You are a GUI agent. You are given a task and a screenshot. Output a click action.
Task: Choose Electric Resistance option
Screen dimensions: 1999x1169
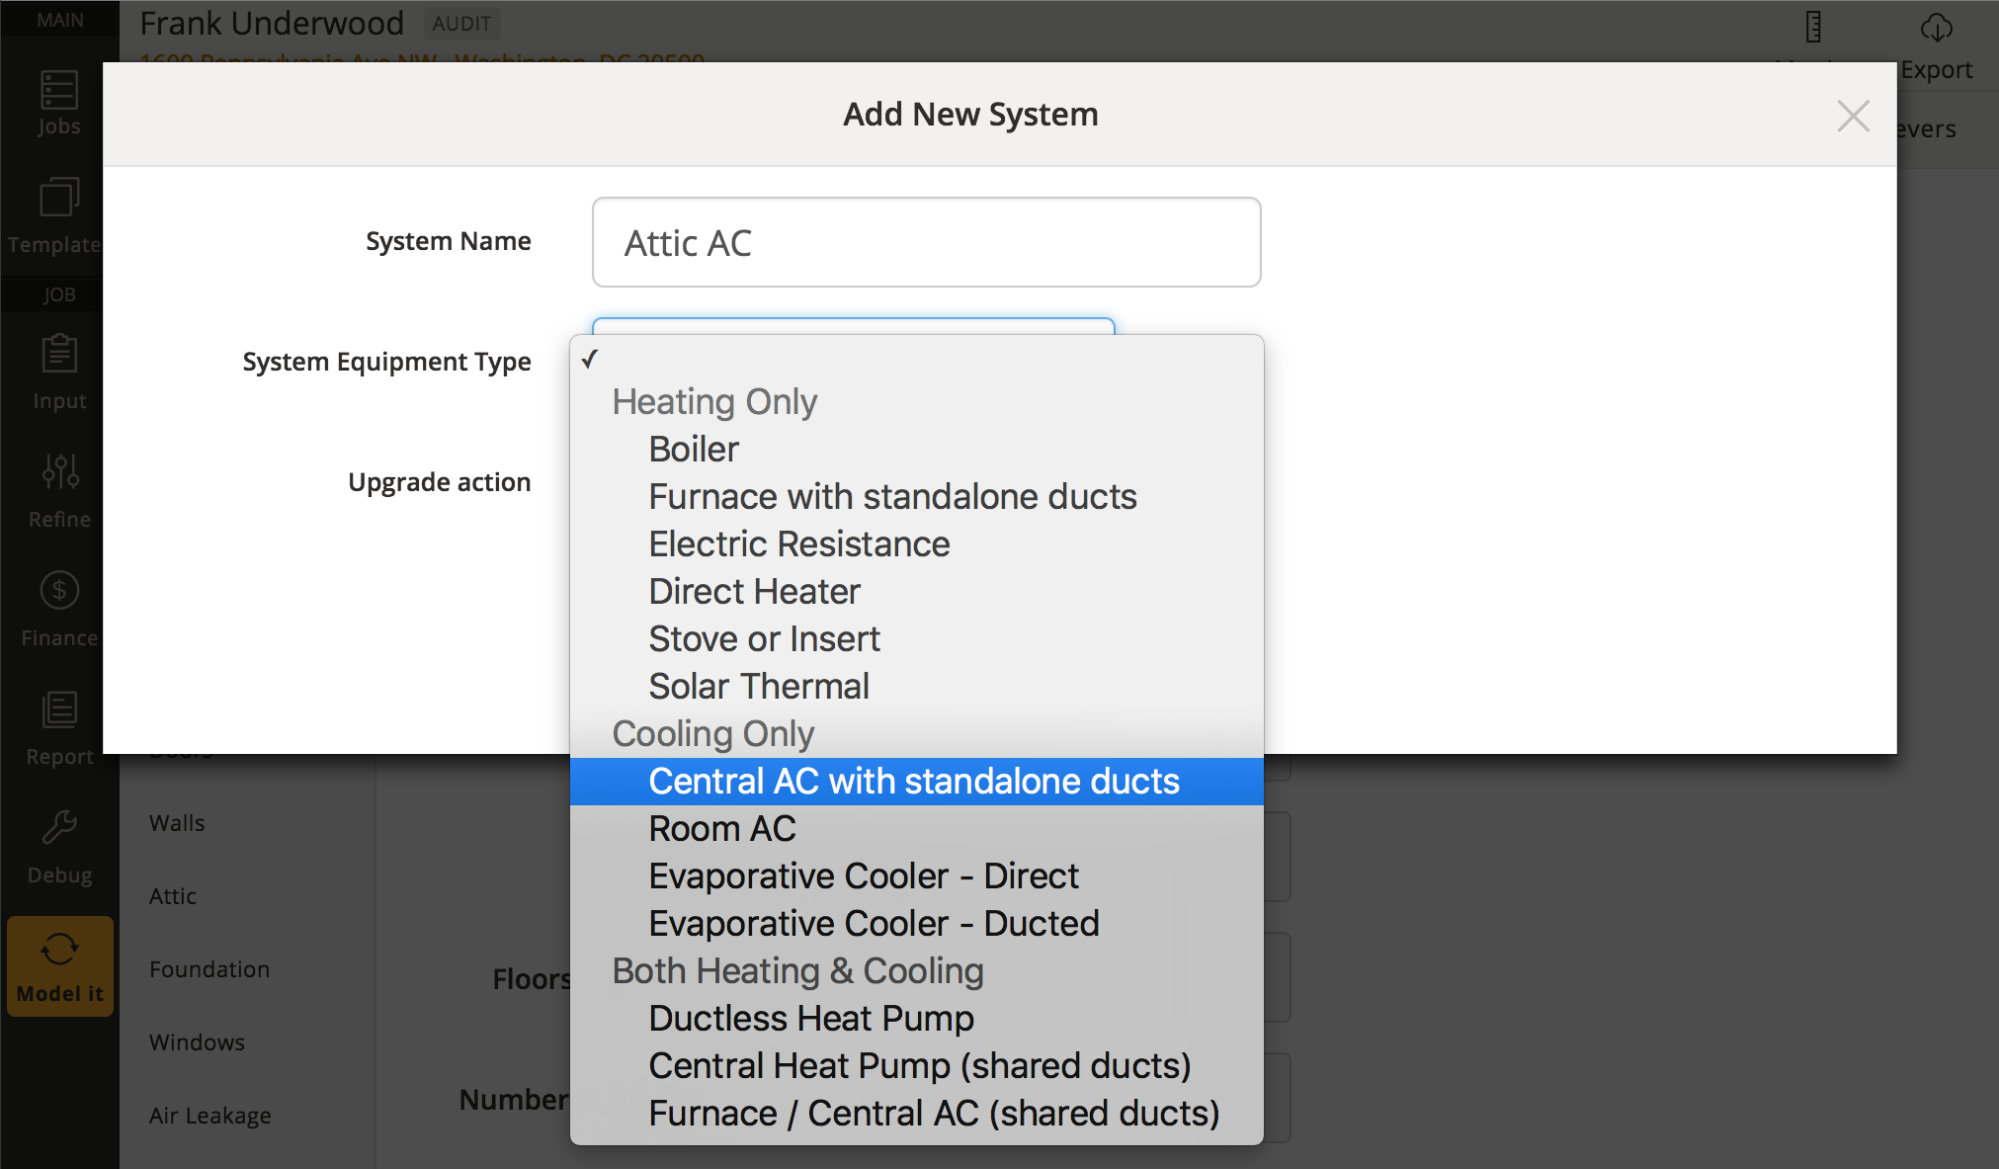(916, 544)
